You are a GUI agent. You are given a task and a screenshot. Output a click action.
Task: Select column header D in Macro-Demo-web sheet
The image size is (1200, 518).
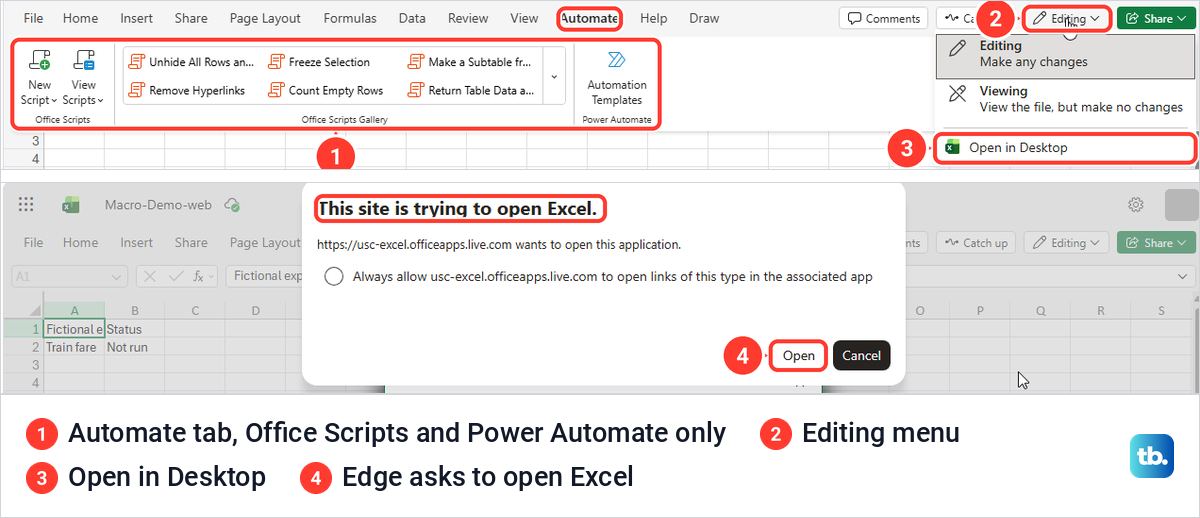pos(255,311)
